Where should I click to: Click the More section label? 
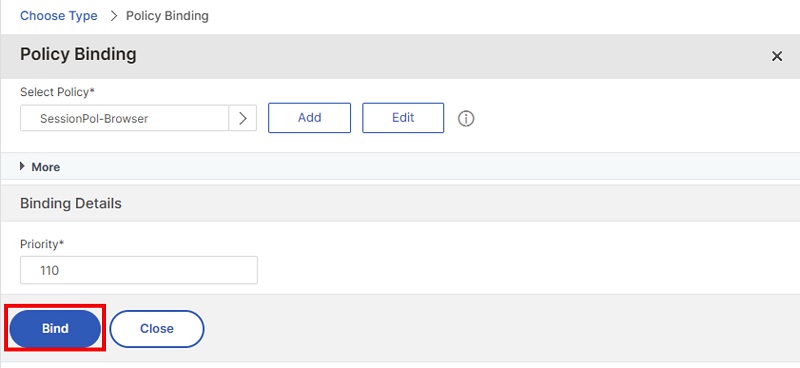pos(45,167)
